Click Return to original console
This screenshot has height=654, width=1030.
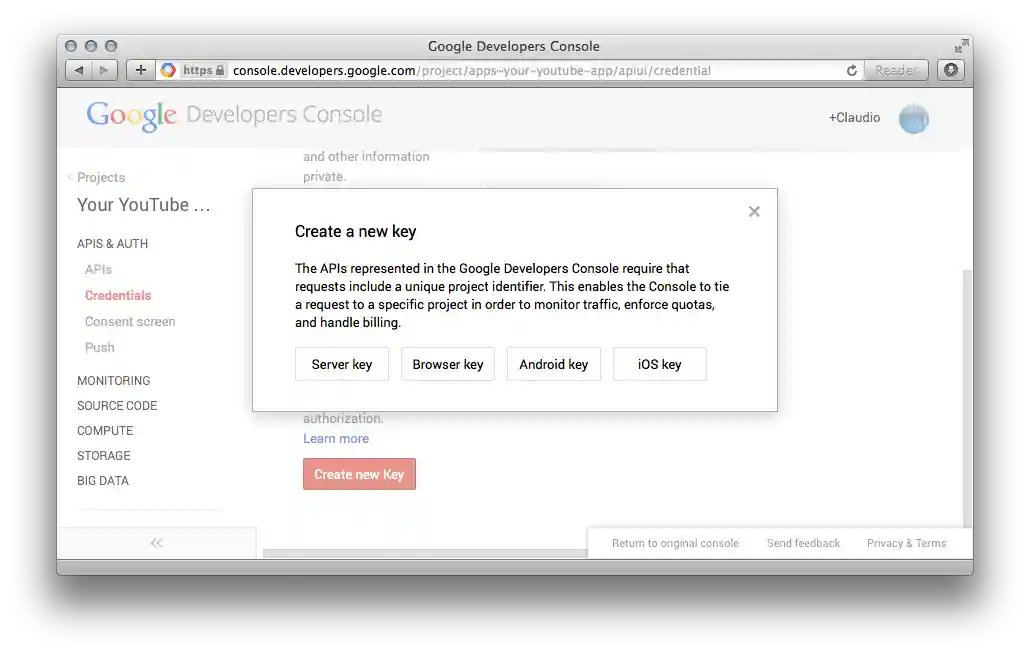(675, 543)
